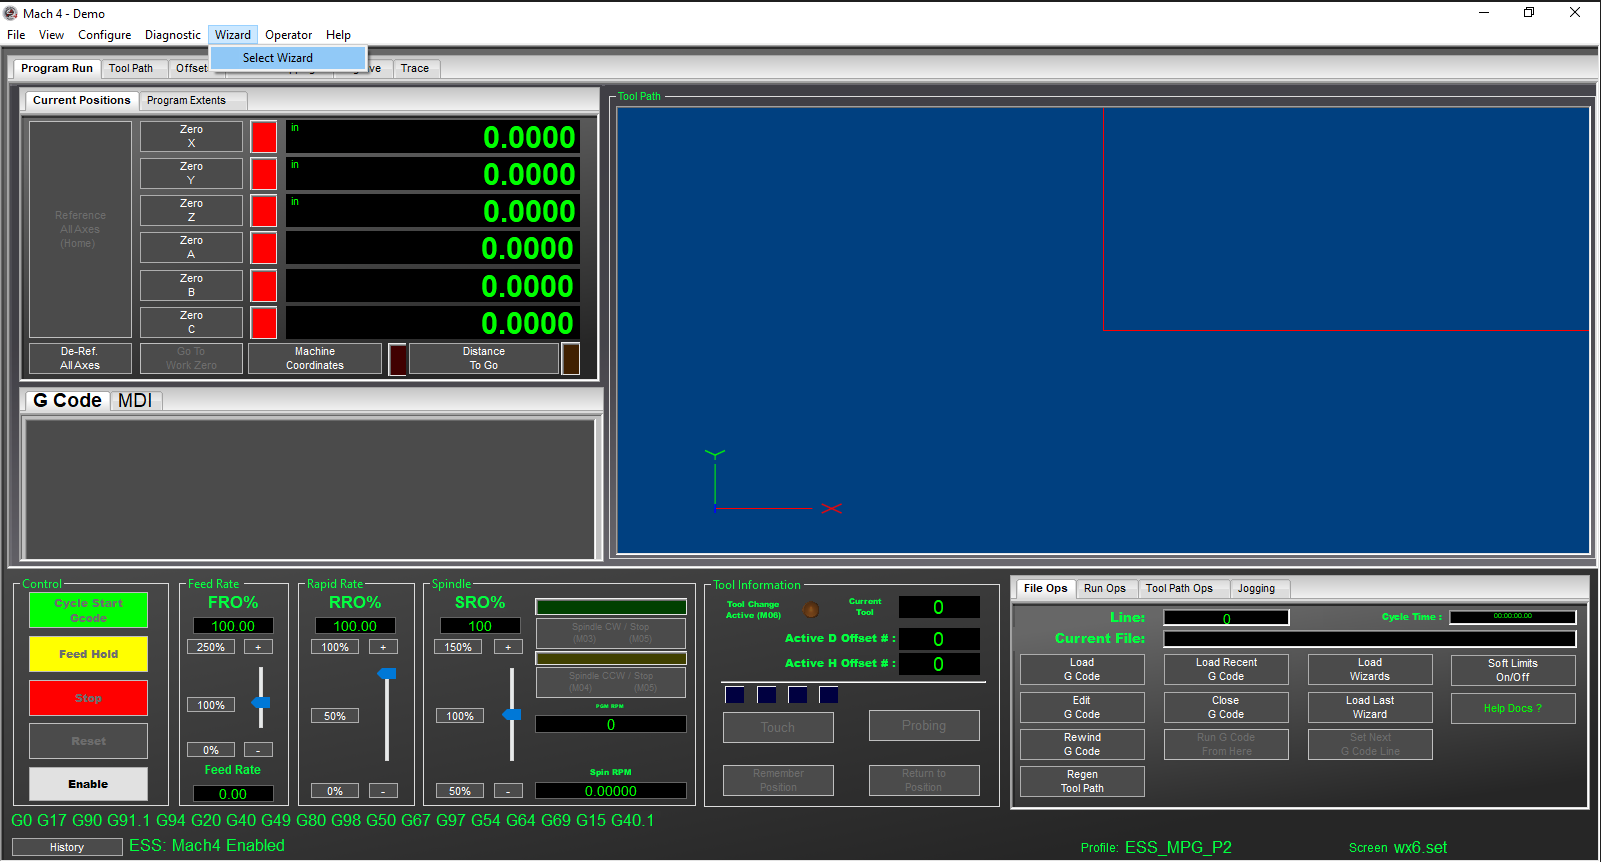The image size is (1601, 862).
Task: Open the Run Ops tab
Action: (x=1105, y=588)
